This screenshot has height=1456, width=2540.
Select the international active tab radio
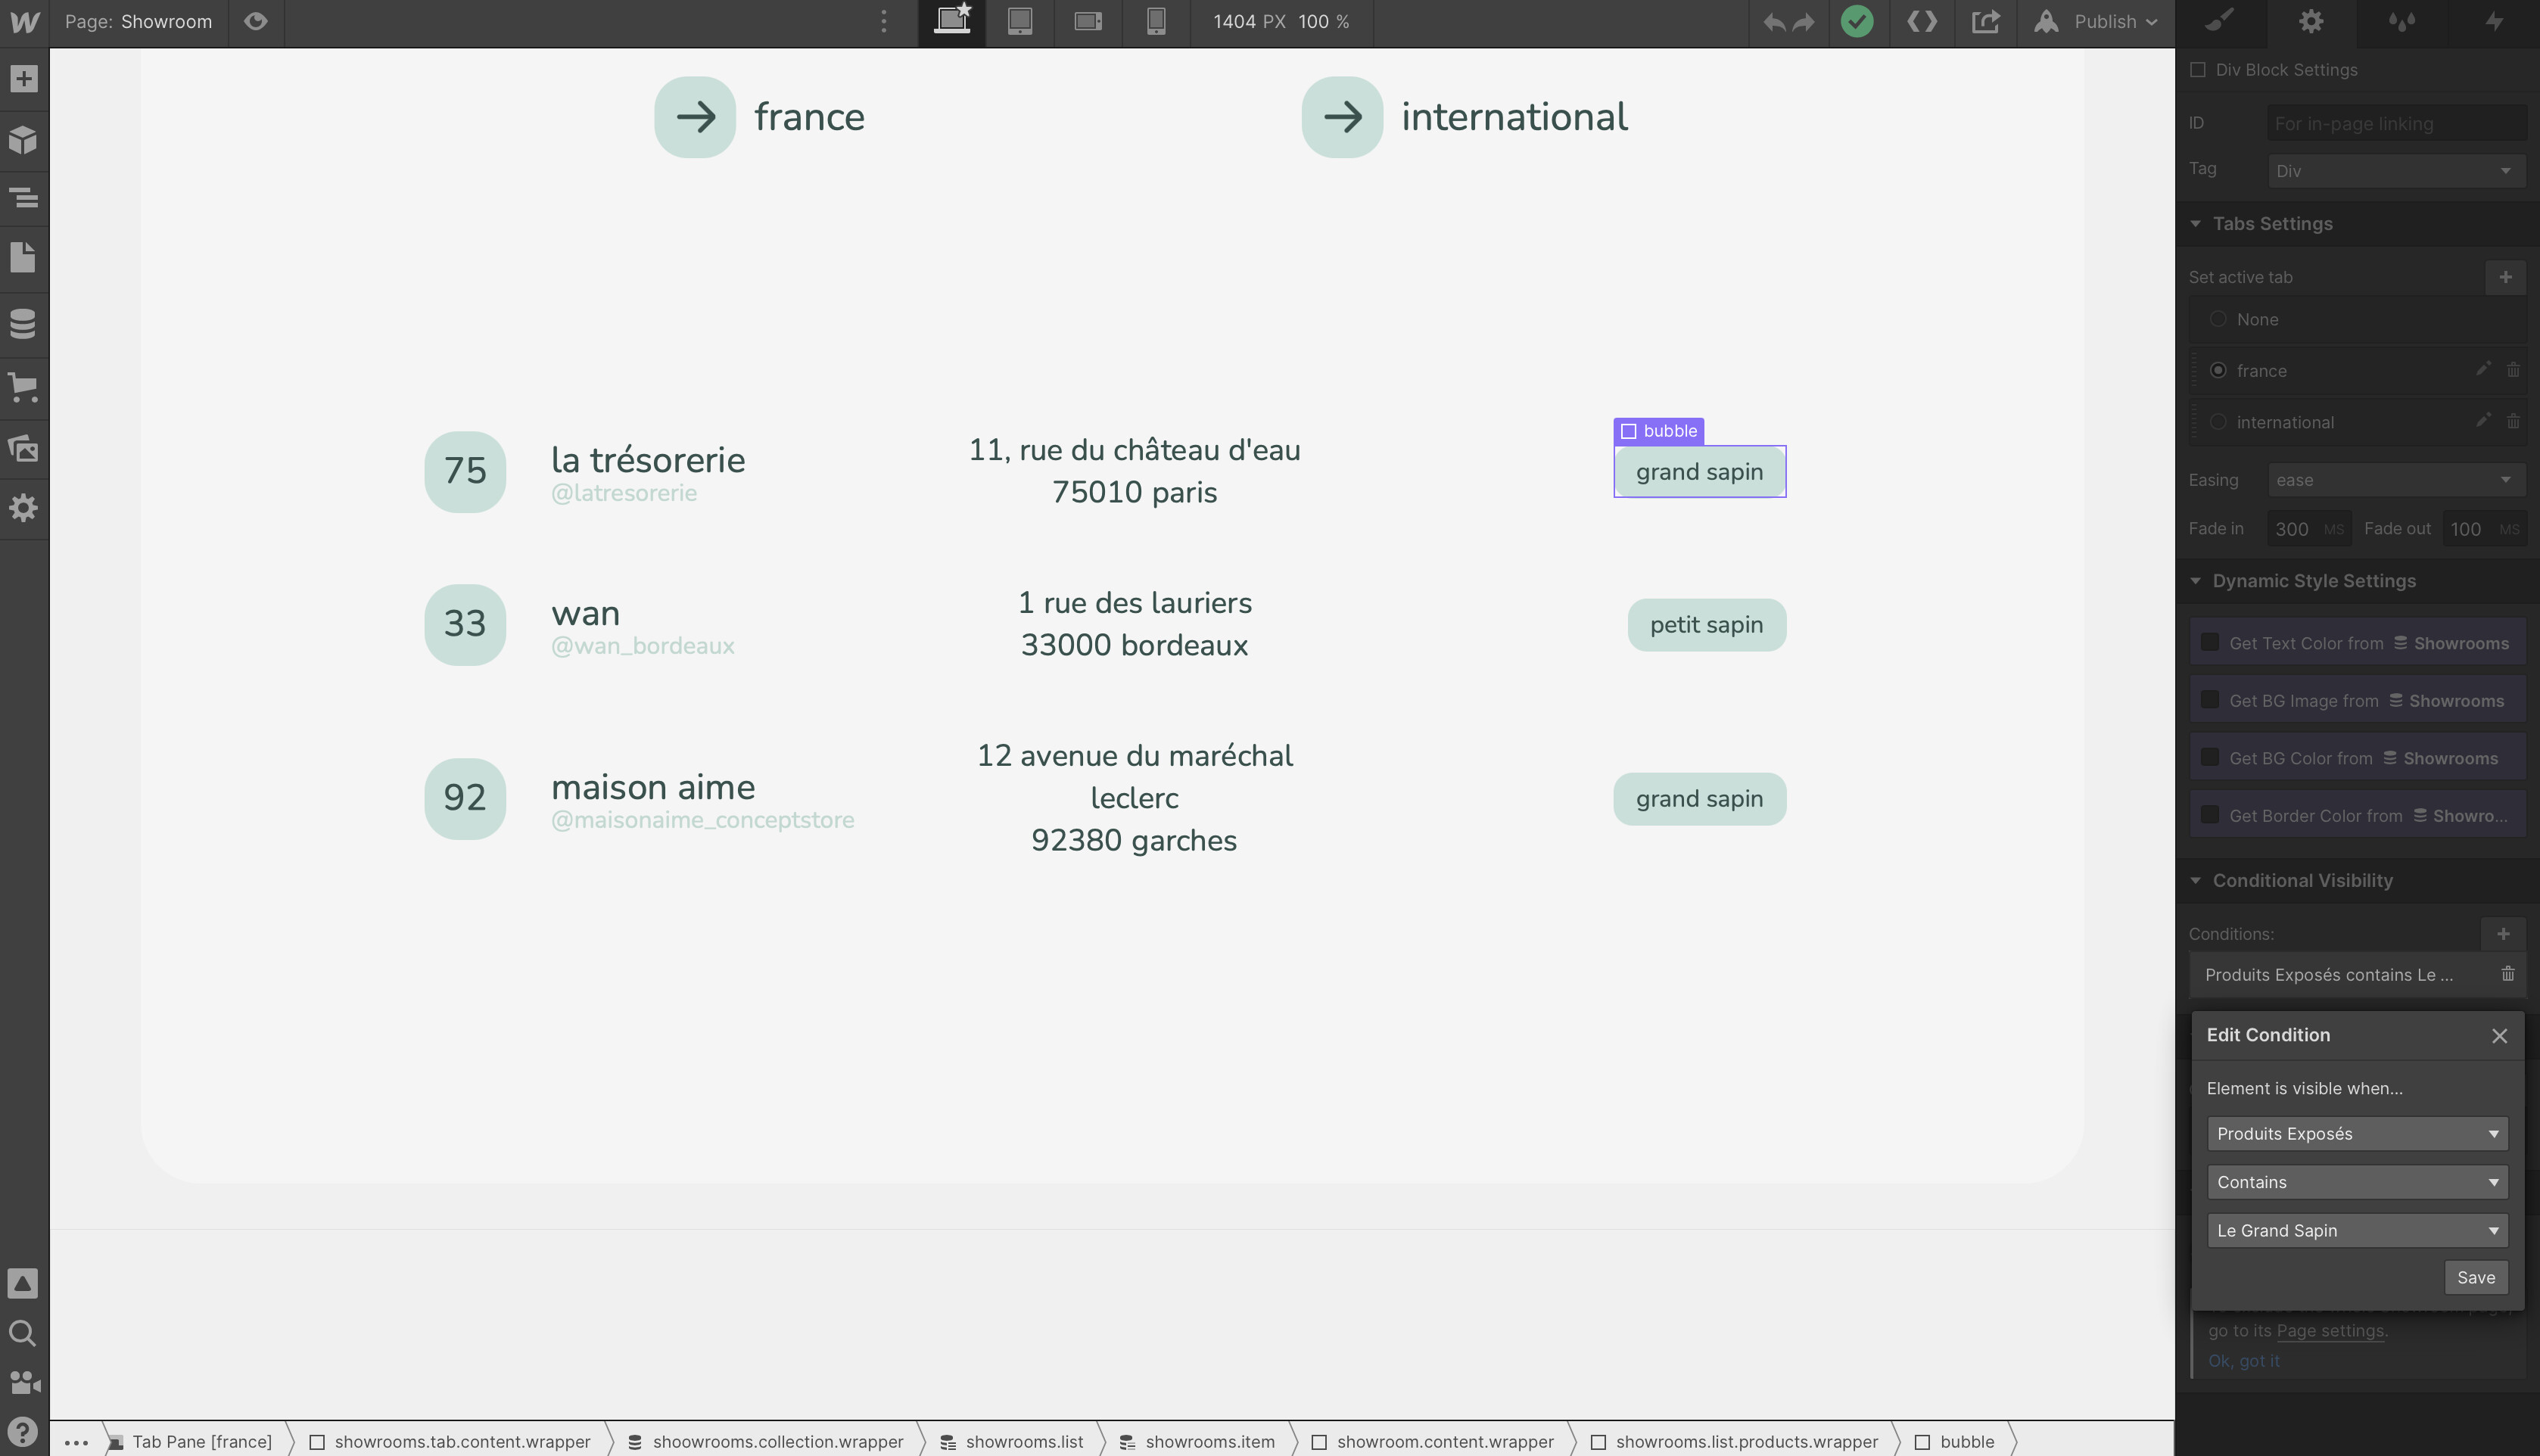(2218, 422)
